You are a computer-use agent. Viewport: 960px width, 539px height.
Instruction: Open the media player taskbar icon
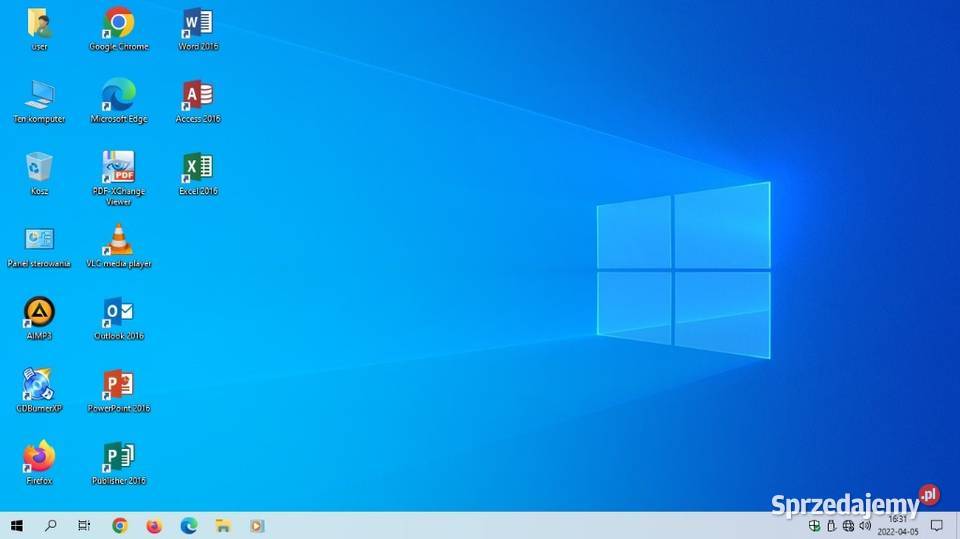[257, 526]
